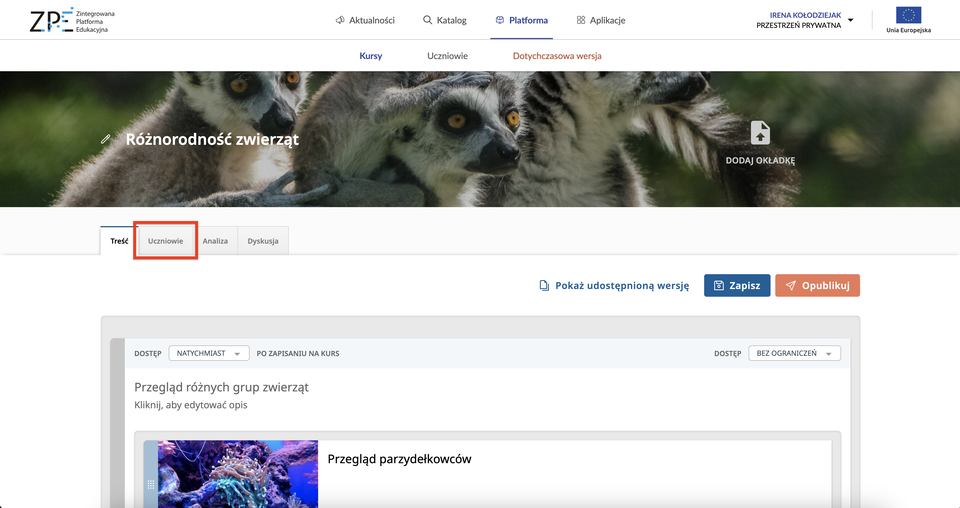Edit description text Kliknij, aby edytować opis
The image size is (960, 508).
coord(191,405)
